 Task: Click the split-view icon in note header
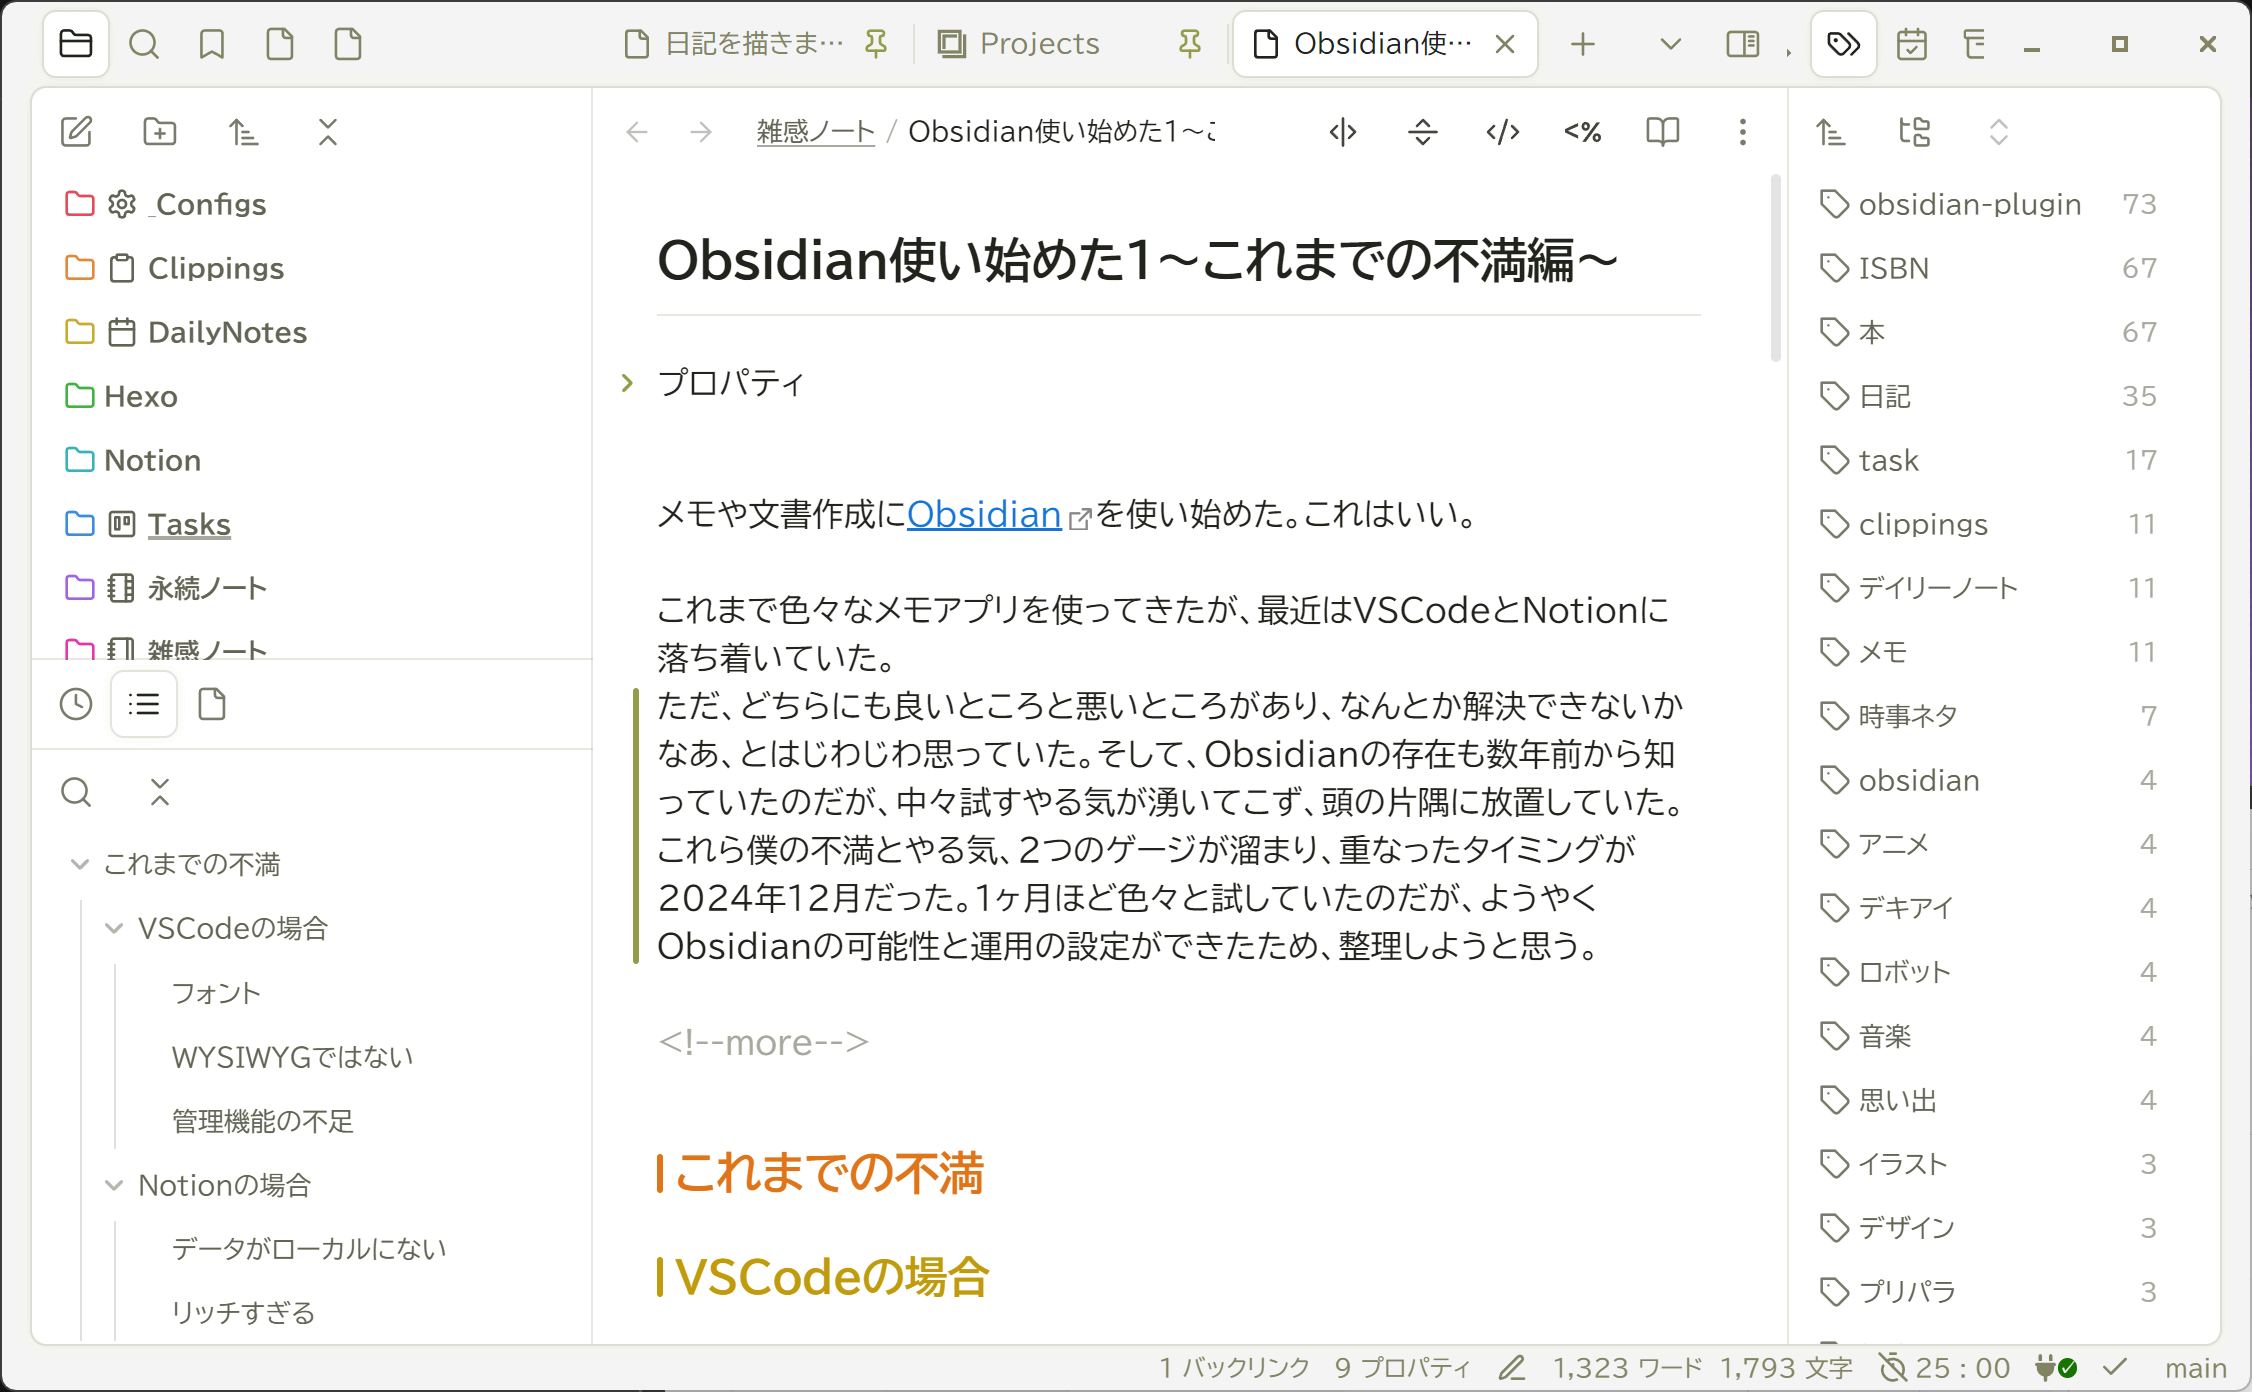pyautogui.click(x=1343, y=132)
